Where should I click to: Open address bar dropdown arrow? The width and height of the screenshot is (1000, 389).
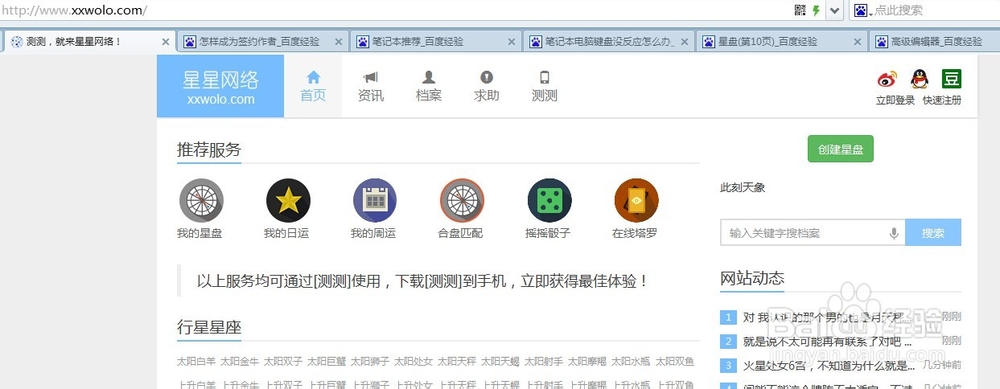[x=835, y=10]
